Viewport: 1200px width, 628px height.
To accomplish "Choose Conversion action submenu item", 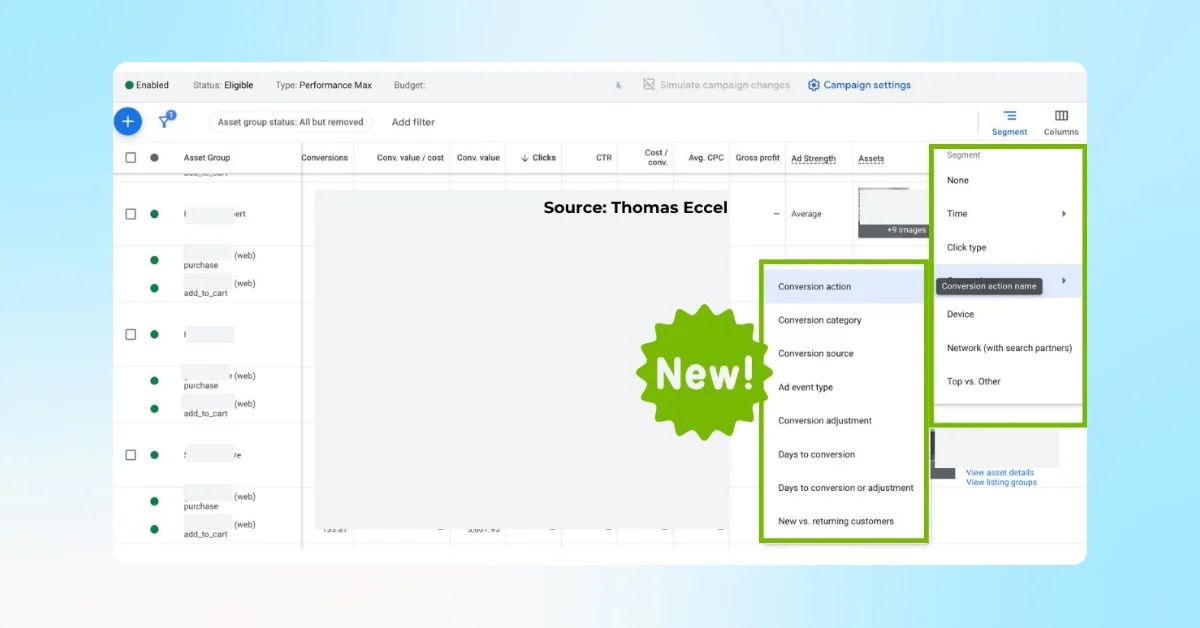I will [x=844, y=287].
